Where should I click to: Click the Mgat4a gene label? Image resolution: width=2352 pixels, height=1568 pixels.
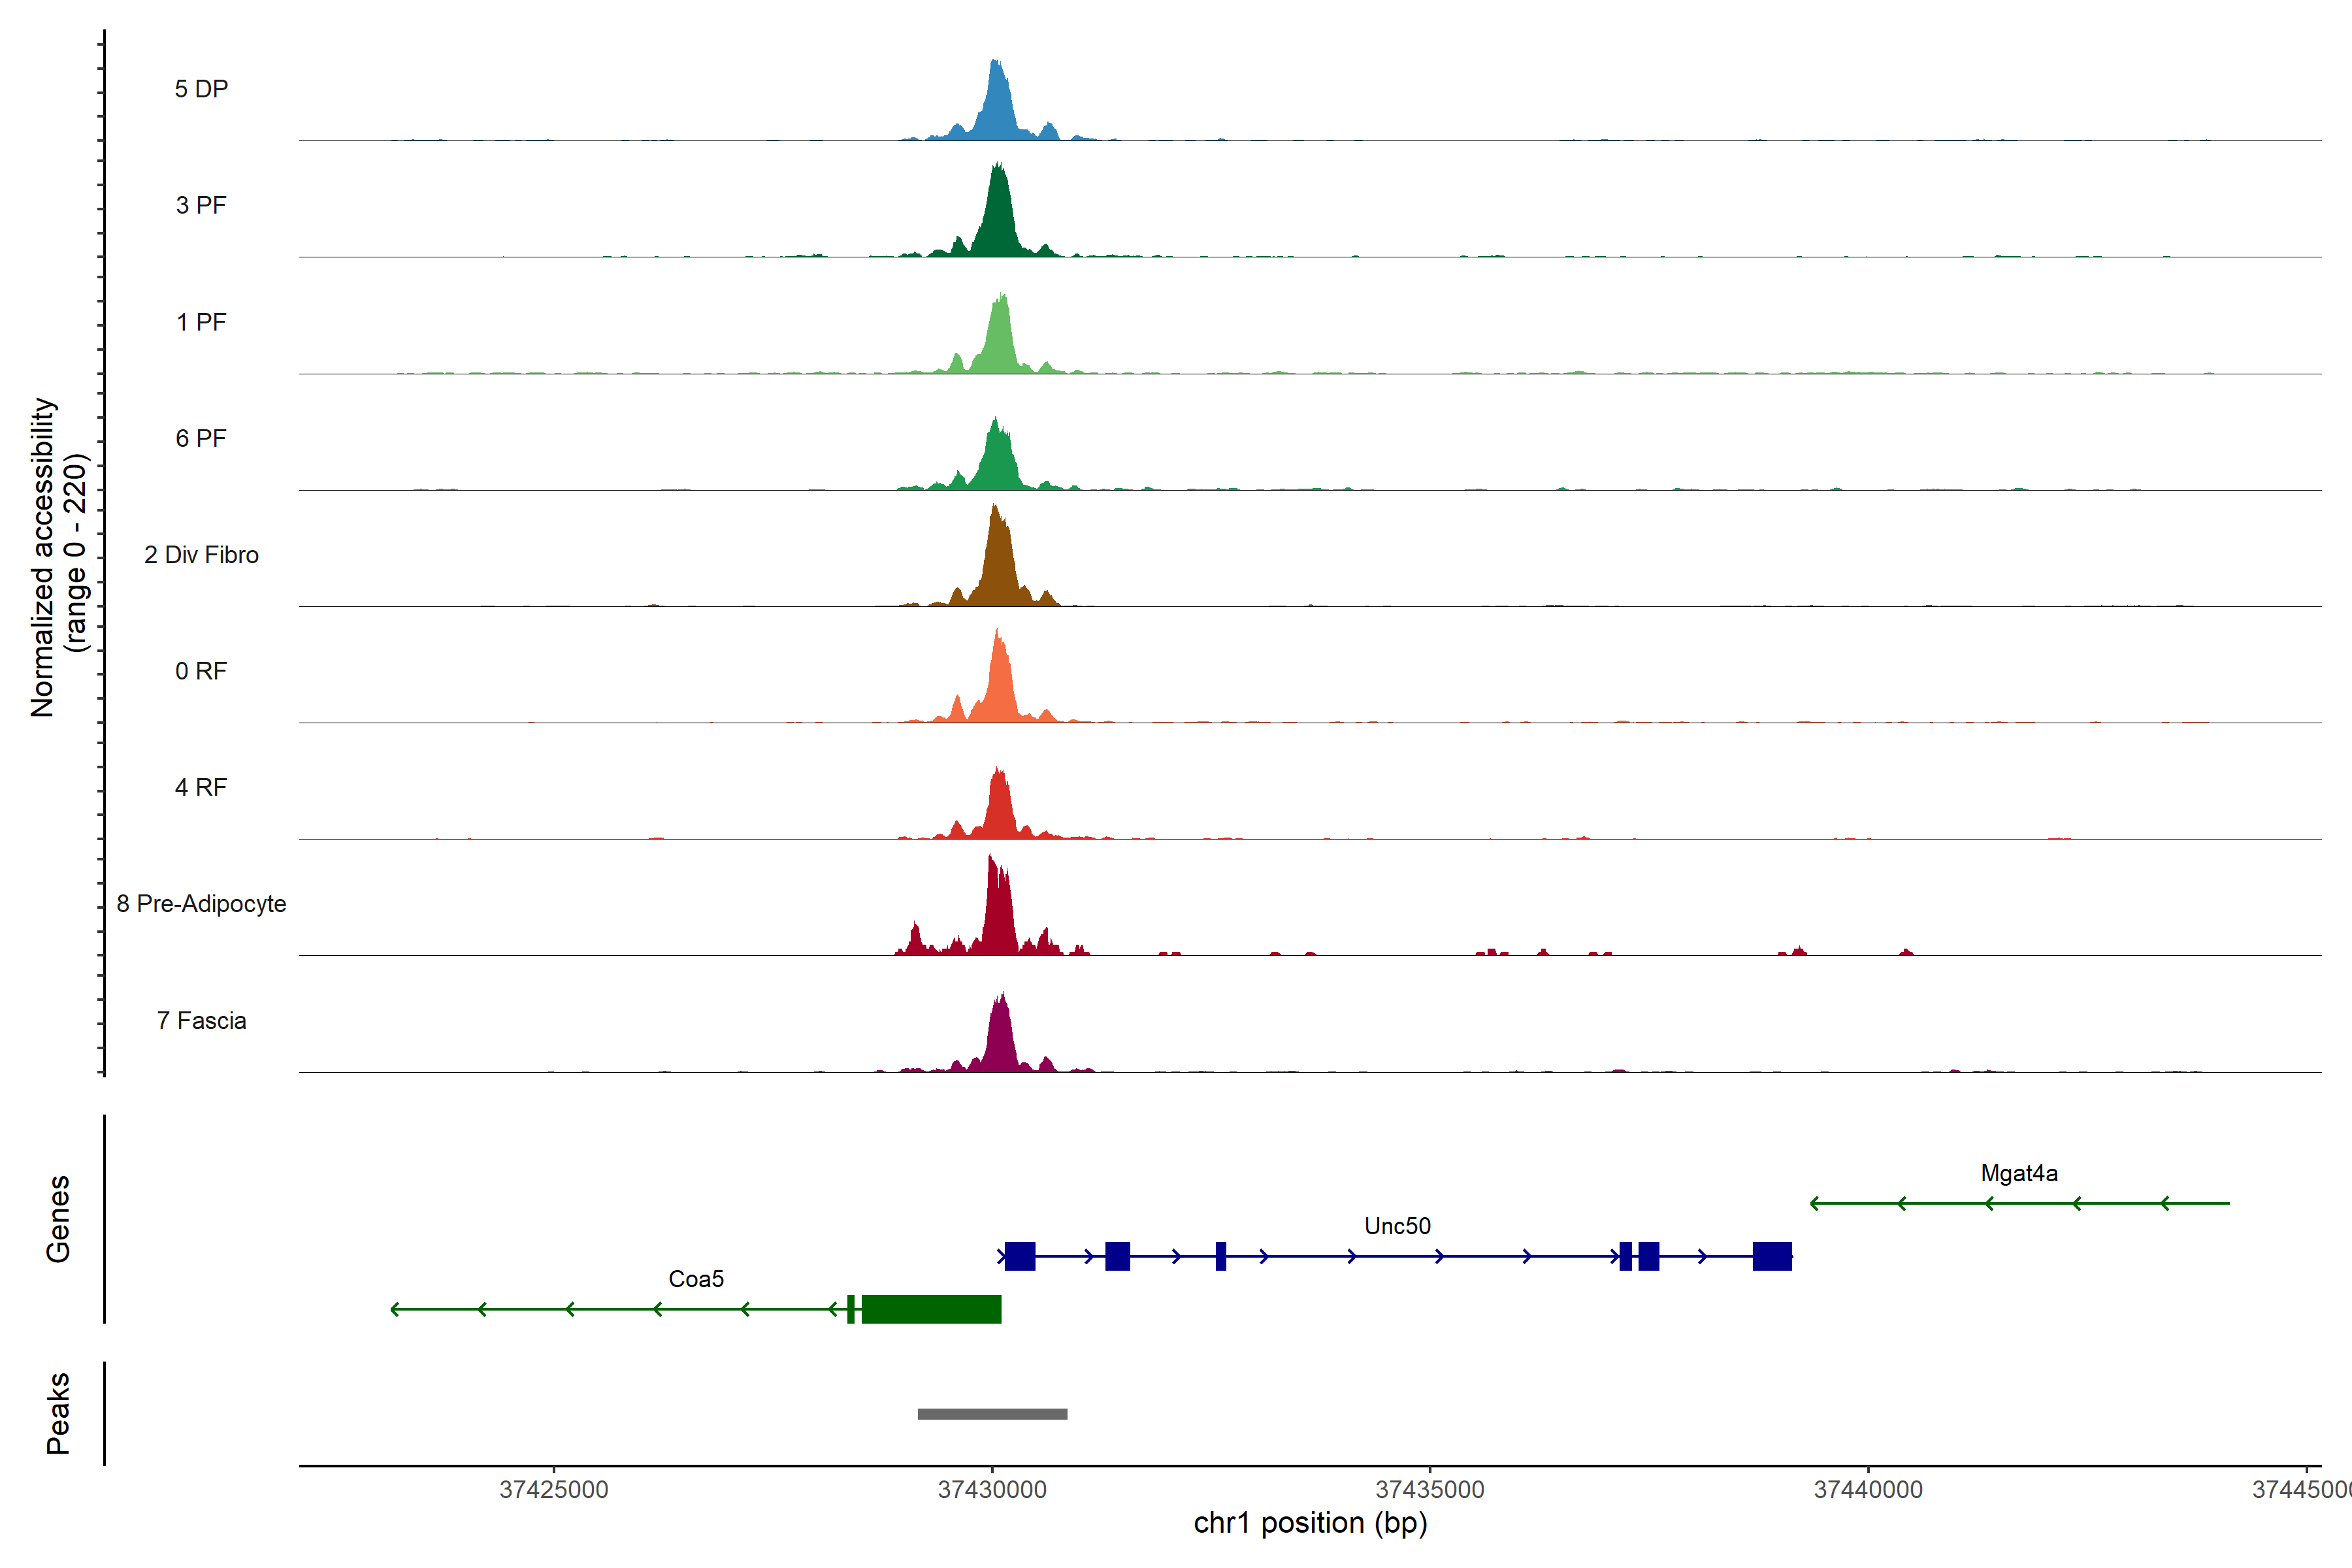pyautogui.click(x=2019, y=1173)
